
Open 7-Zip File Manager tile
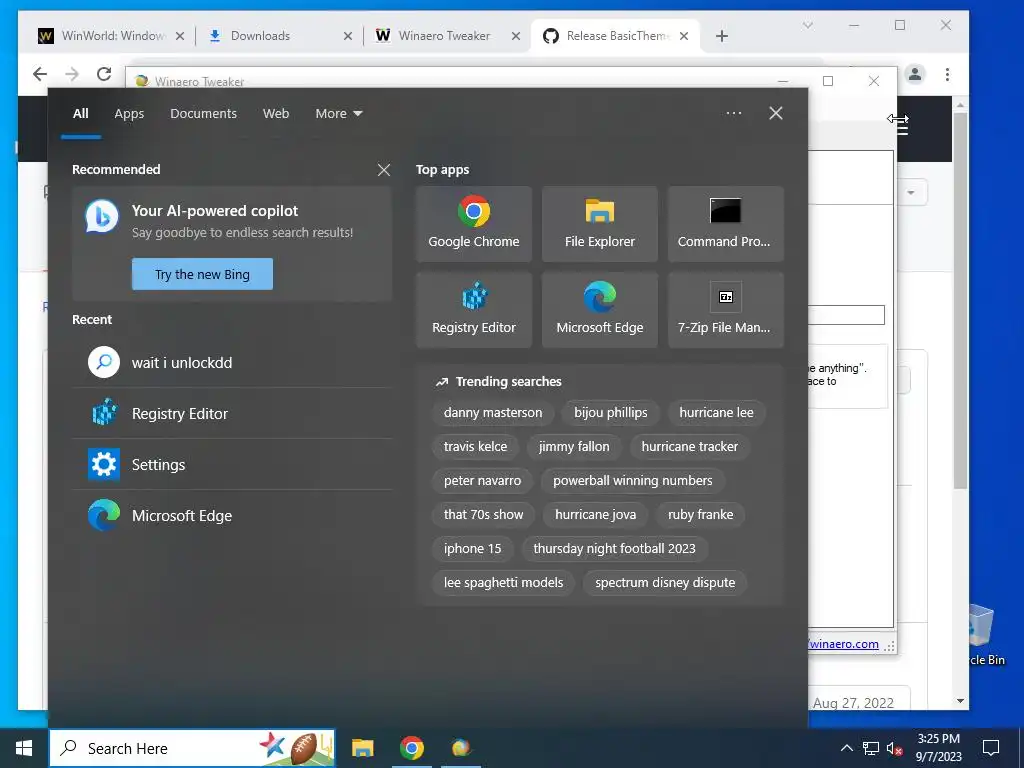tap(726, 310)
